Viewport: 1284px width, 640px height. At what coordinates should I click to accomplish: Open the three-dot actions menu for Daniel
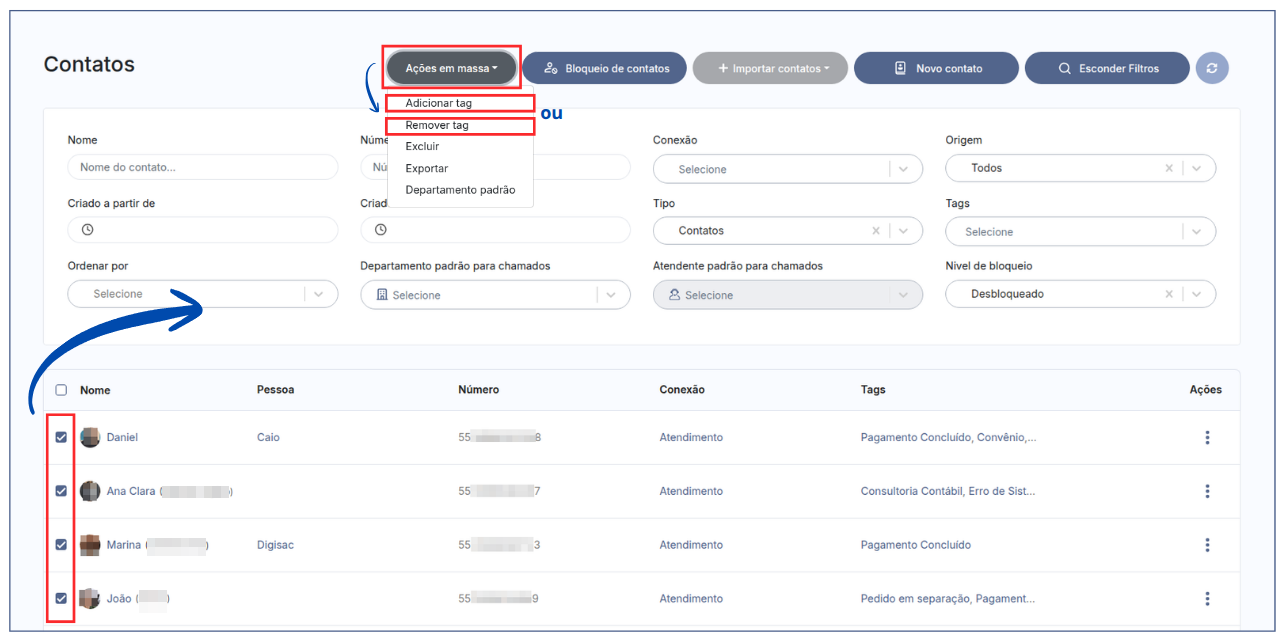tap(1207, 437)
